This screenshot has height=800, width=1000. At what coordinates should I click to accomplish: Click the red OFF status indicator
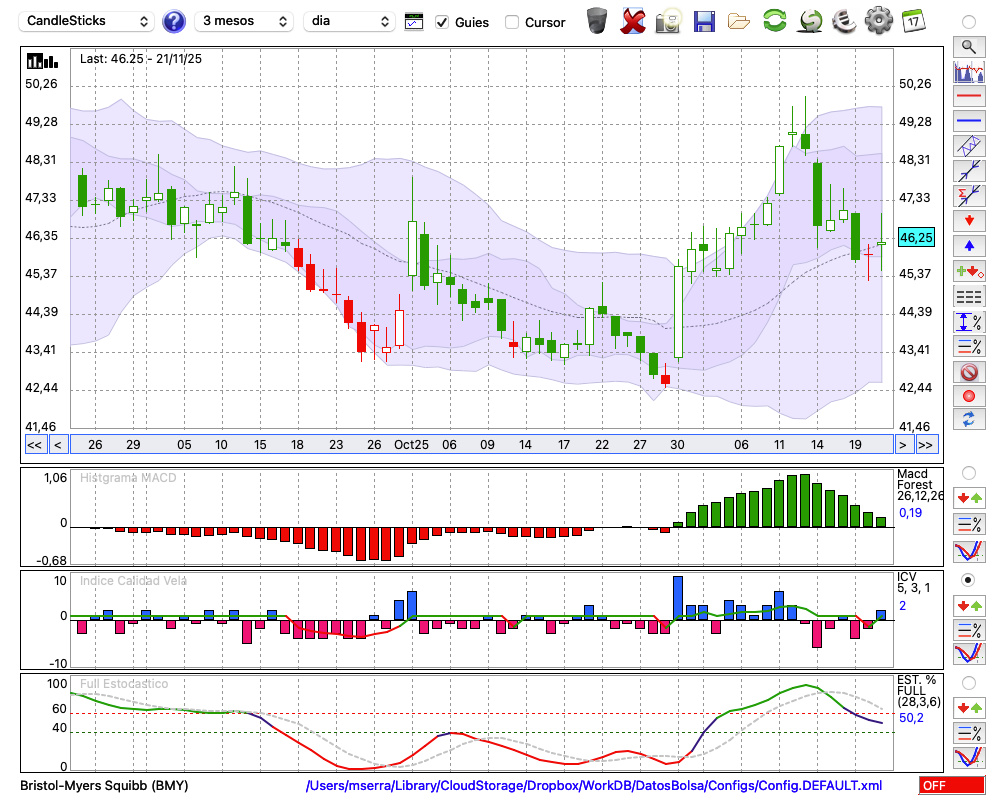point(952,786)
